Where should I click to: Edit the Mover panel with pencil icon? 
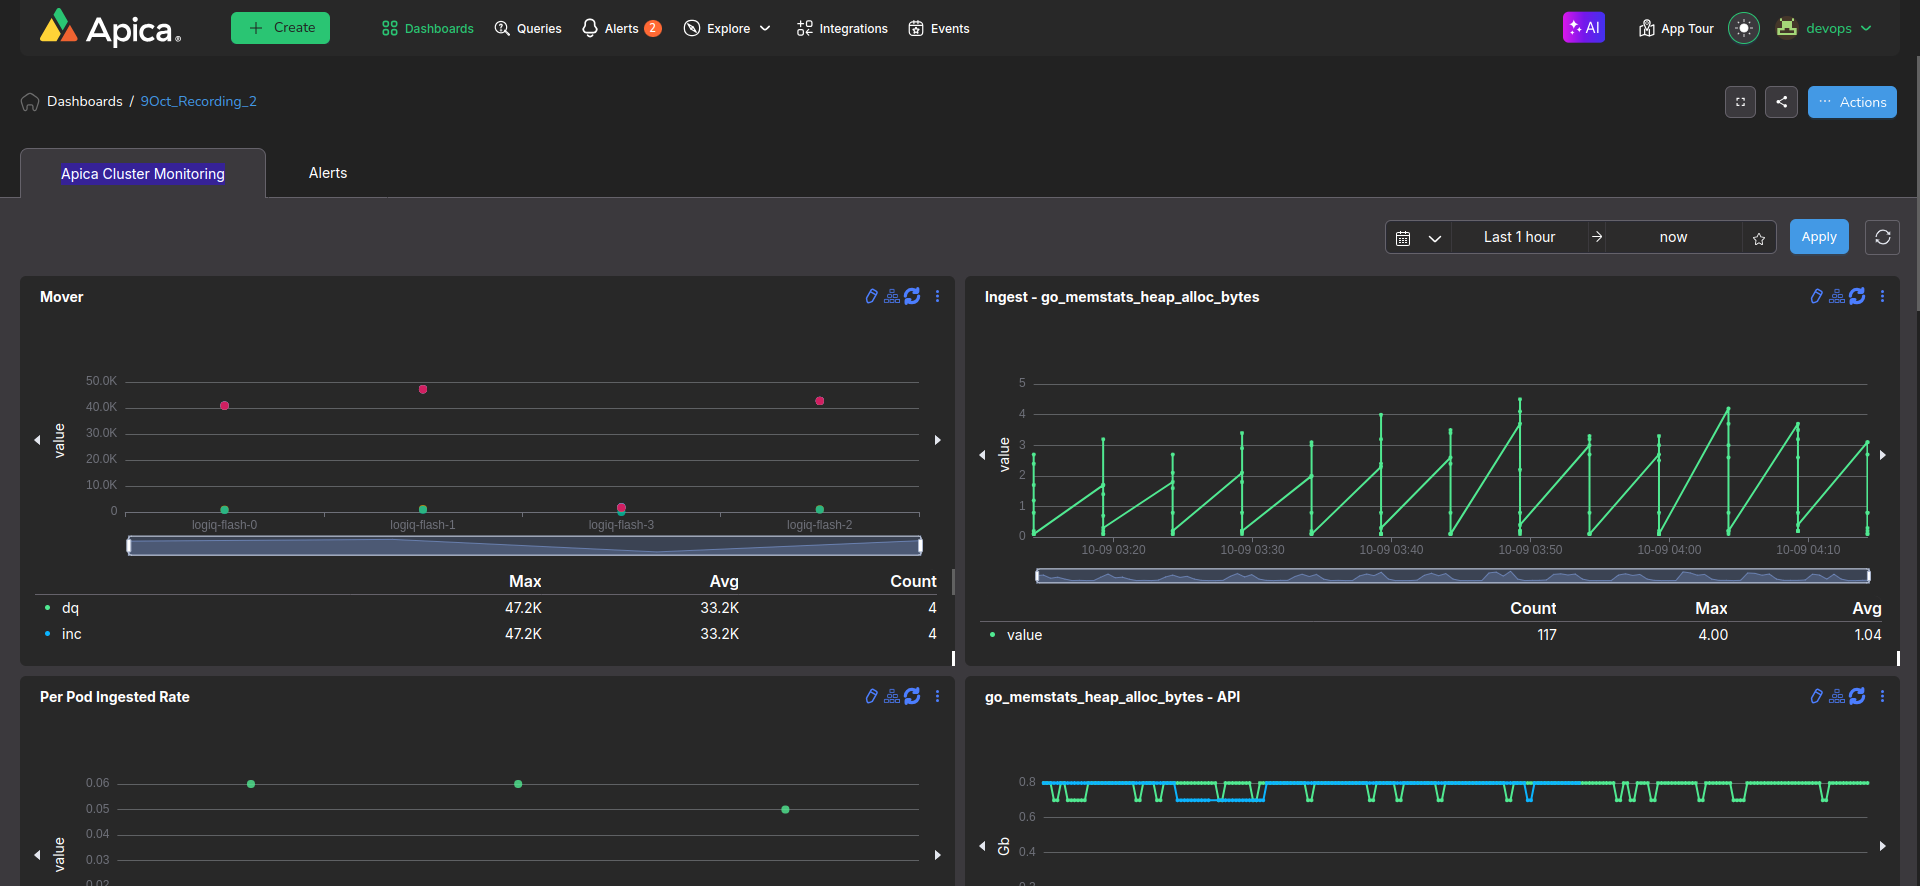click(871, 297)
